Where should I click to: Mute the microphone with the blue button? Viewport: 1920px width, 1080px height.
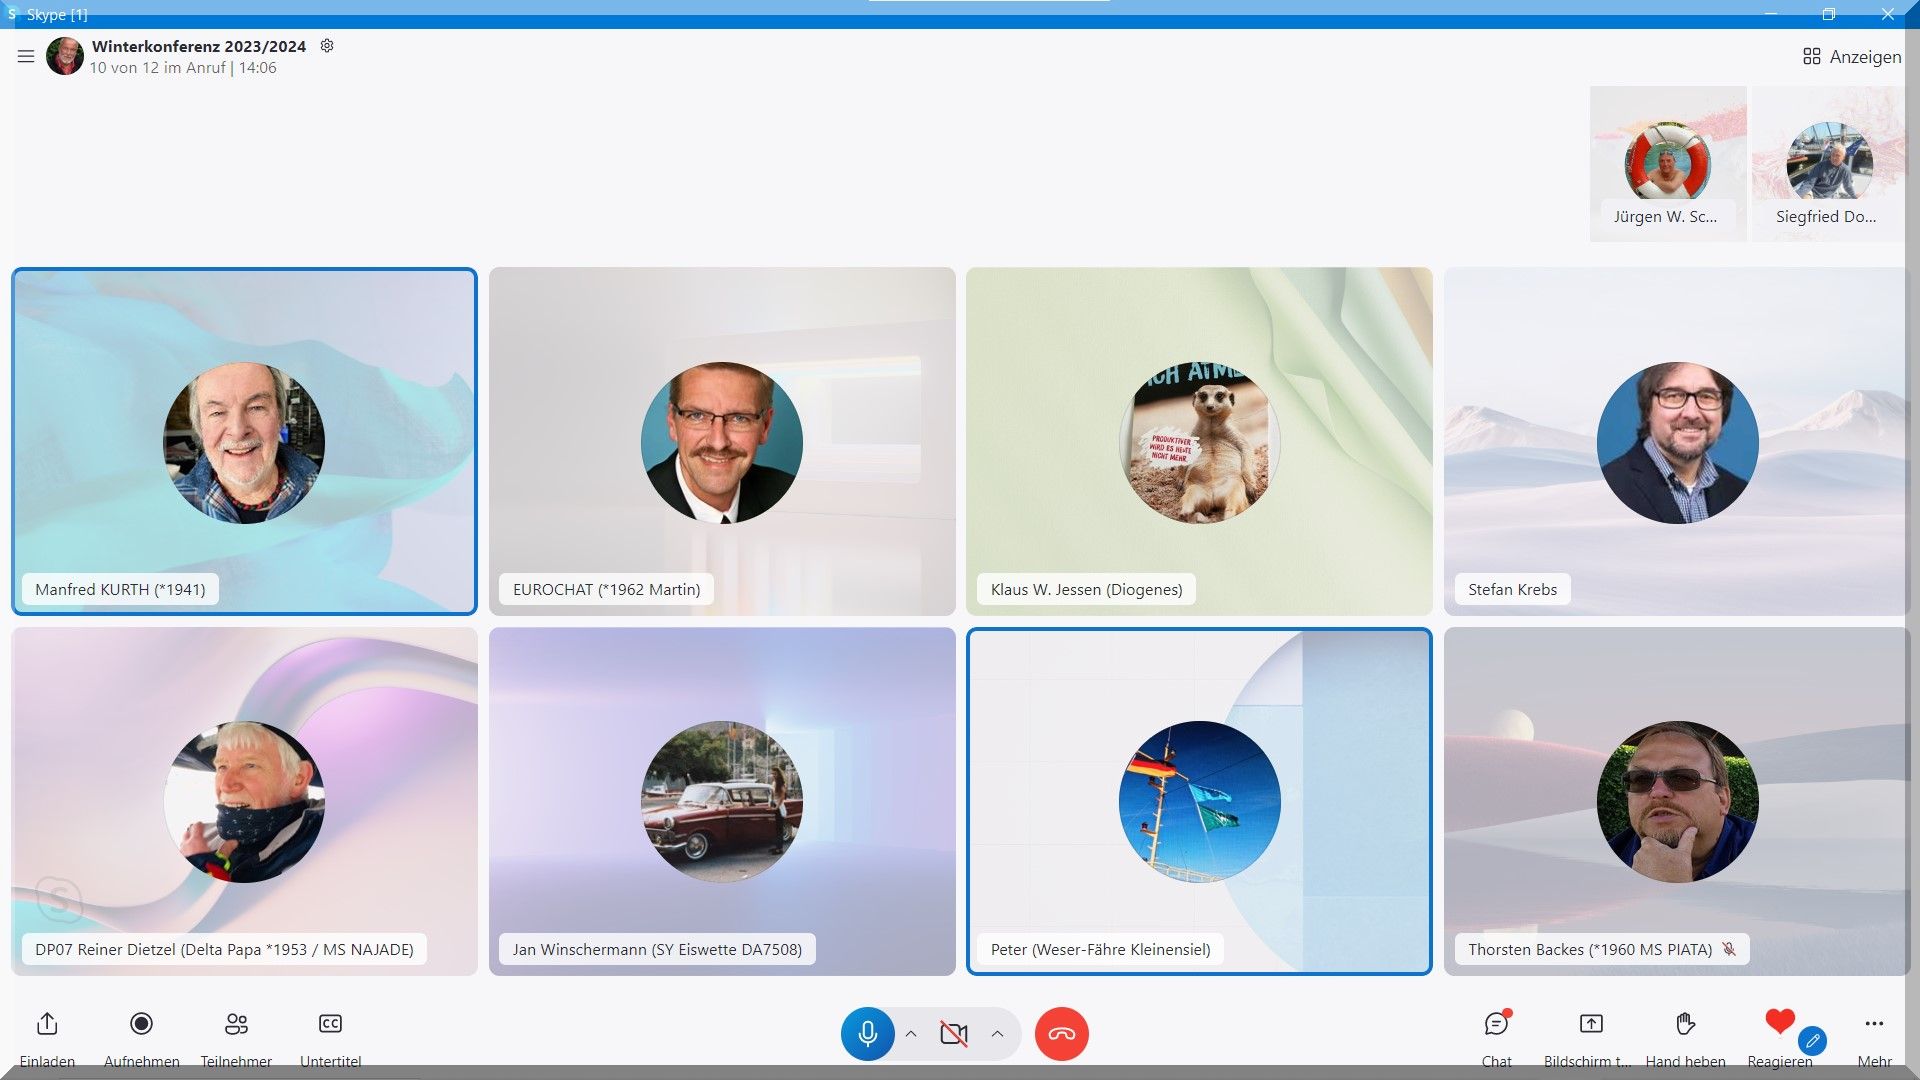click(x=867, y=1033)
